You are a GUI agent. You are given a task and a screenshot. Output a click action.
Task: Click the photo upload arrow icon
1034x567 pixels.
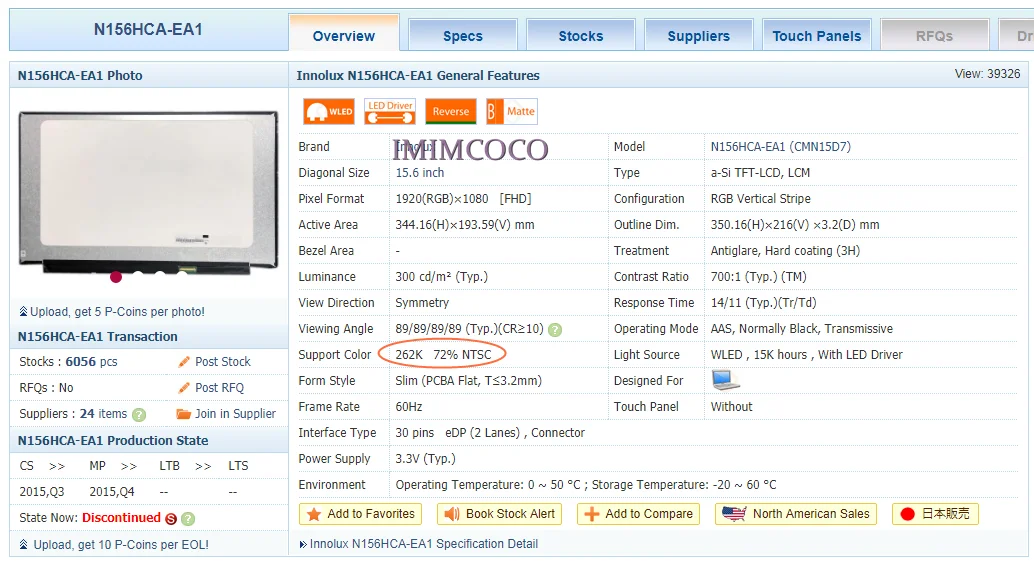(x=23, y=311)
